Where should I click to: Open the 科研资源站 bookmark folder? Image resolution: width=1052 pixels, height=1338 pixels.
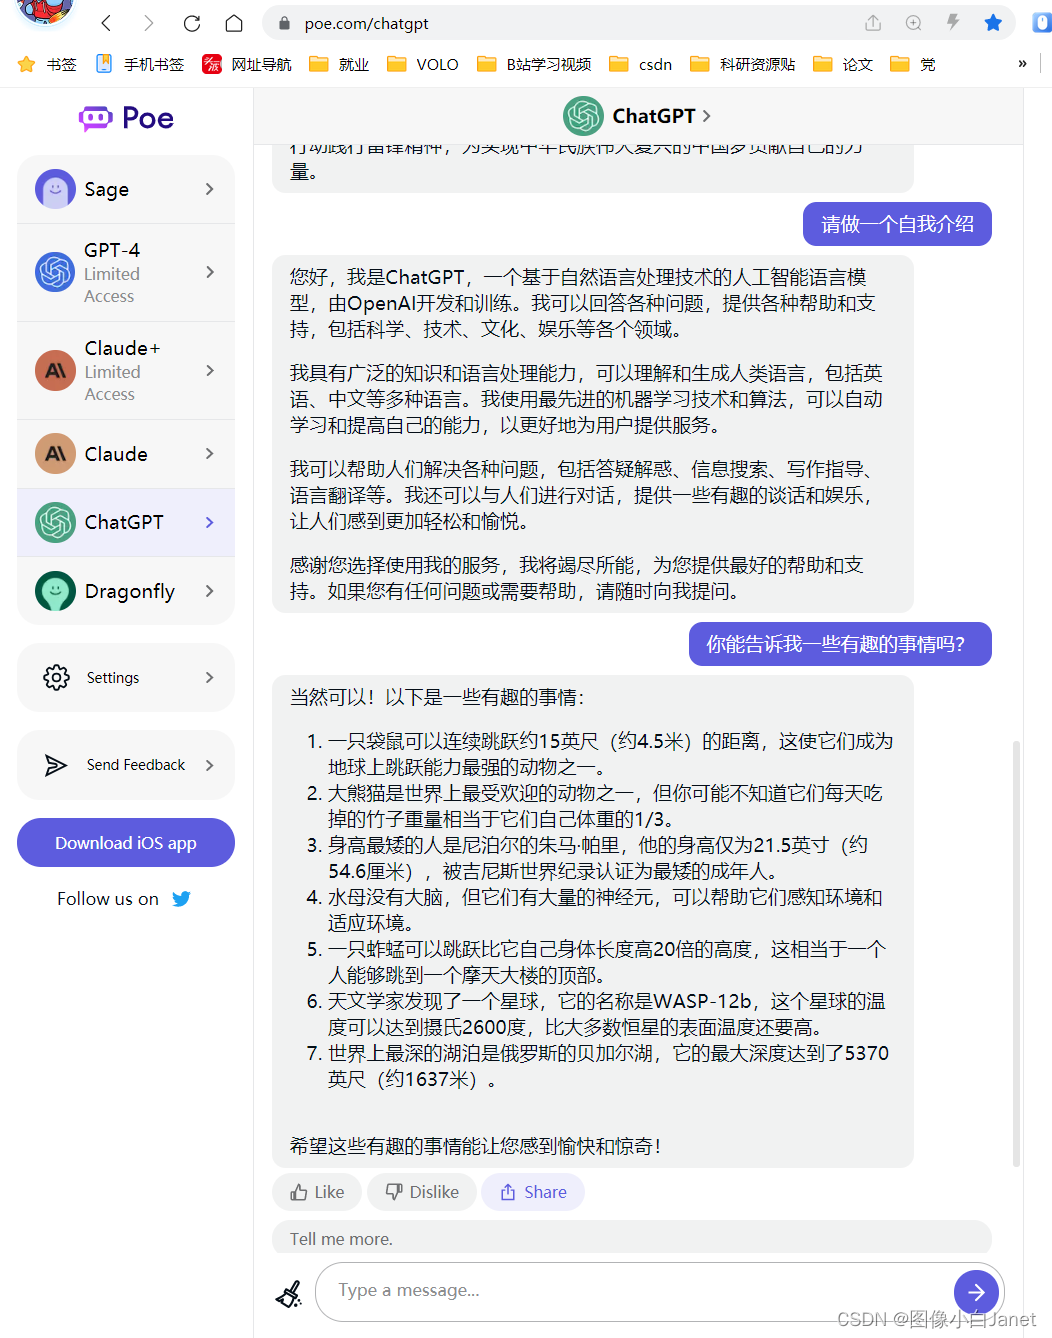pos(743,64)
